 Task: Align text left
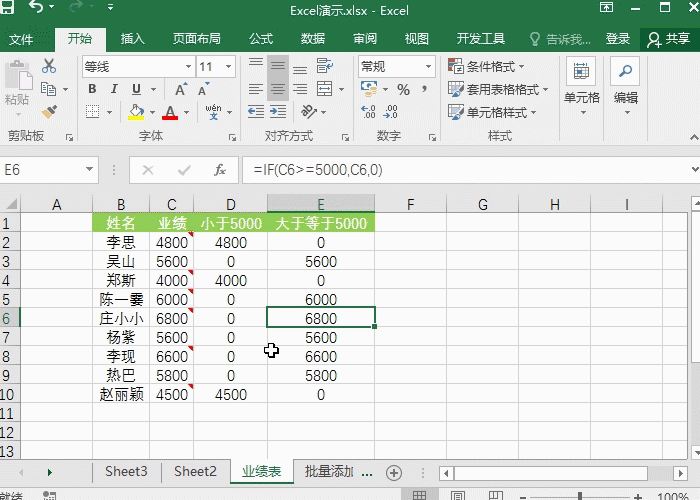pyautogui.click(x=256, y=89)
